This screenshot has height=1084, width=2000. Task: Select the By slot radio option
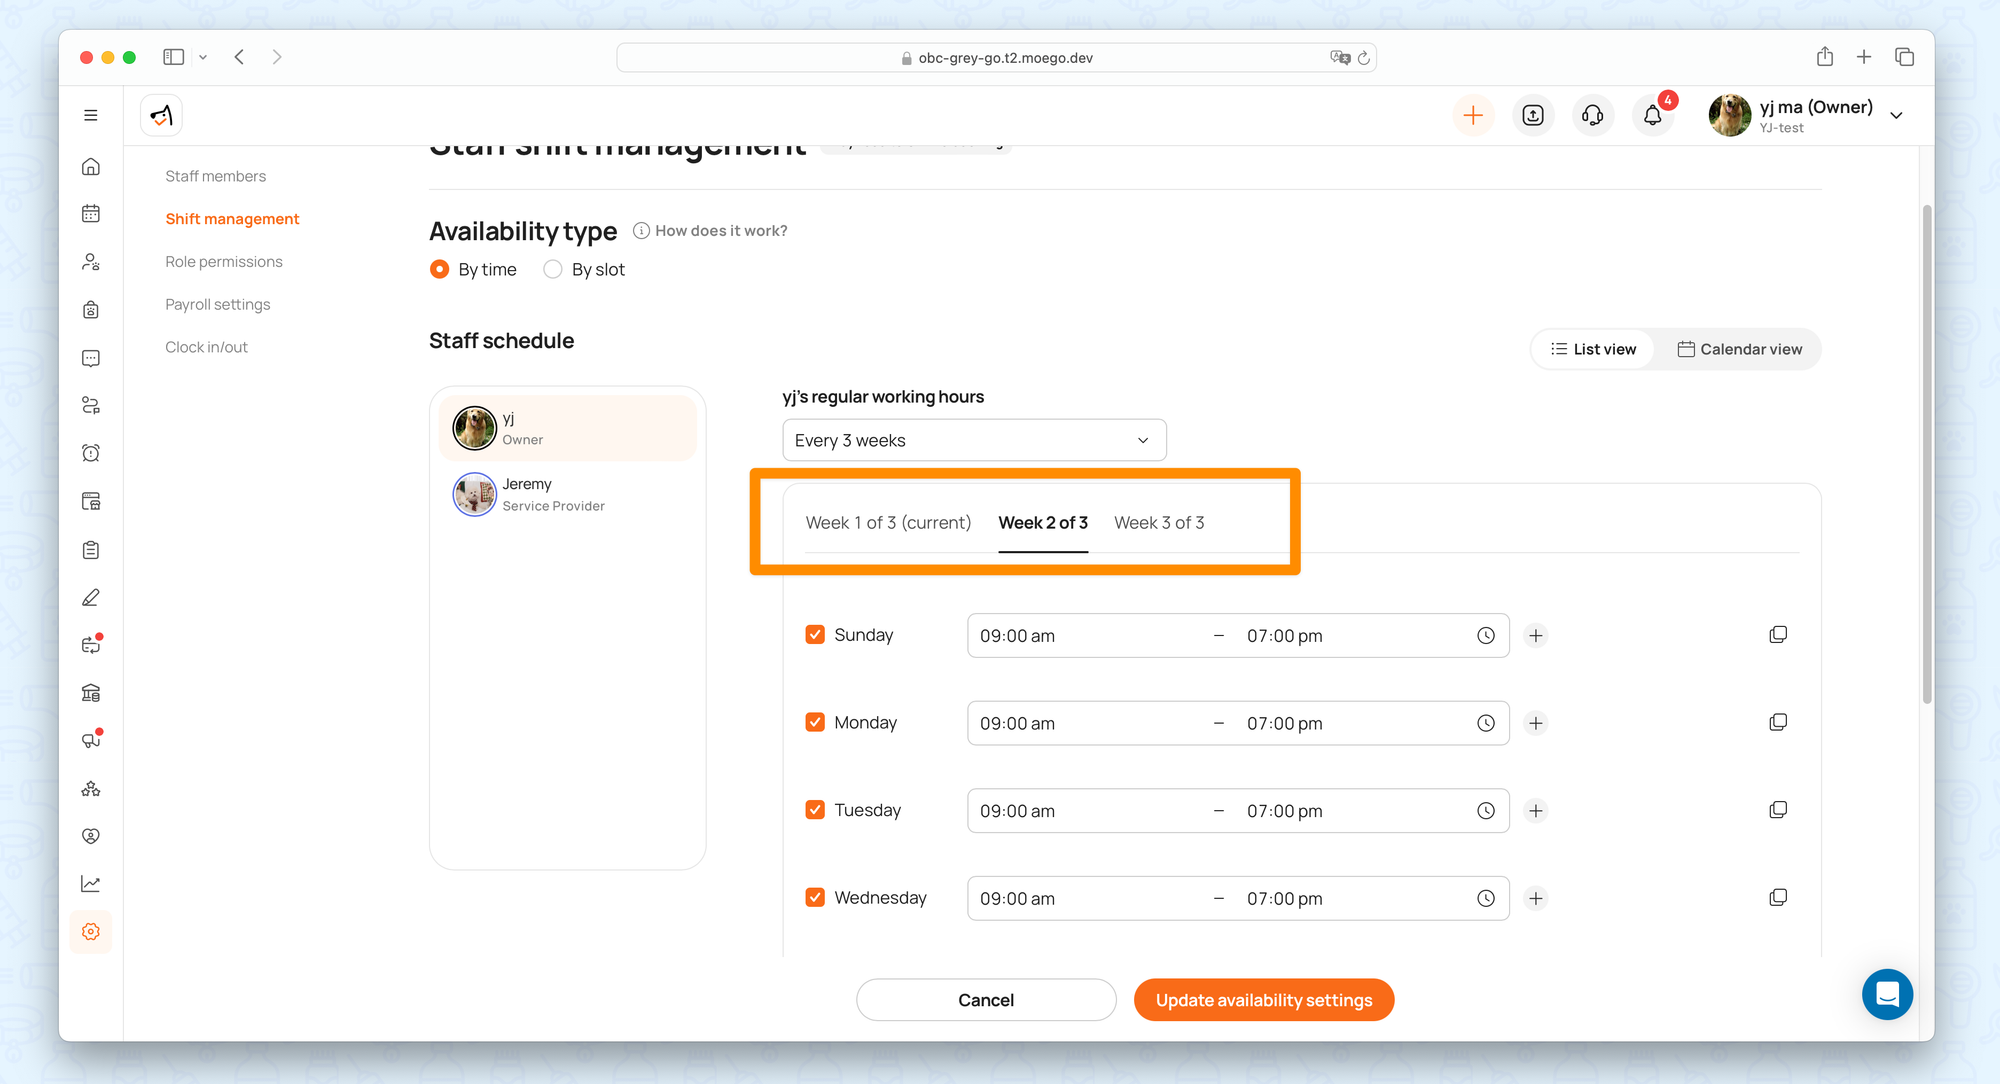[553, 270]
